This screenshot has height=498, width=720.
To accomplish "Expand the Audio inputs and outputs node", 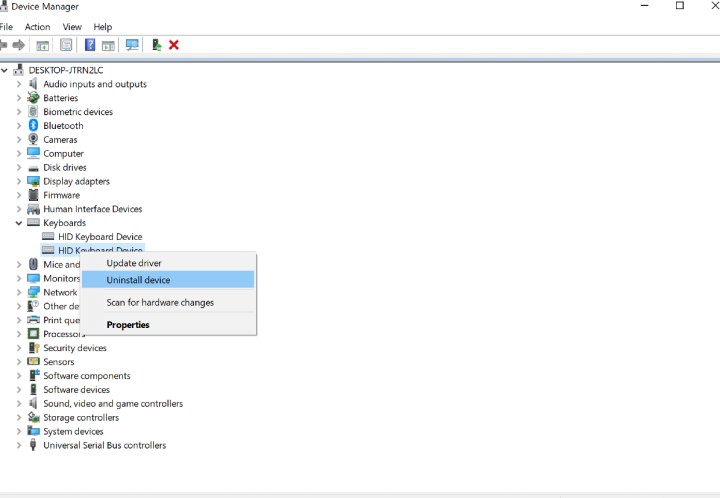I will coord(19,85).
